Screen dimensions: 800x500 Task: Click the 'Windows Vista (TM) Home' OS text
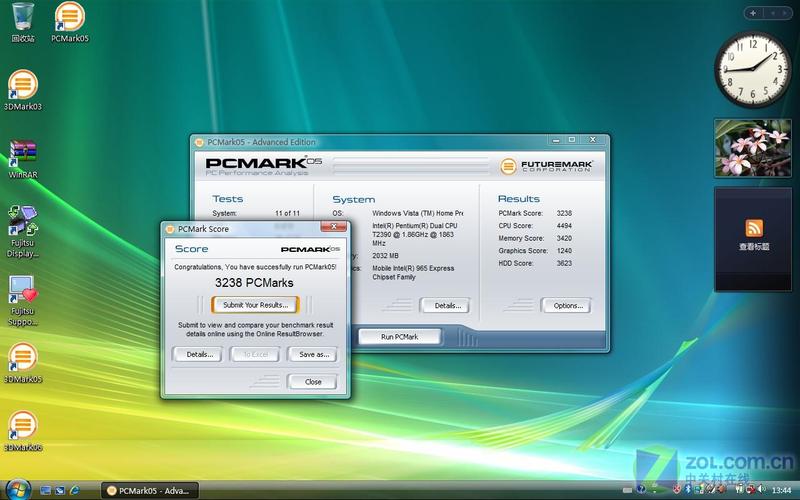(418, 213)
